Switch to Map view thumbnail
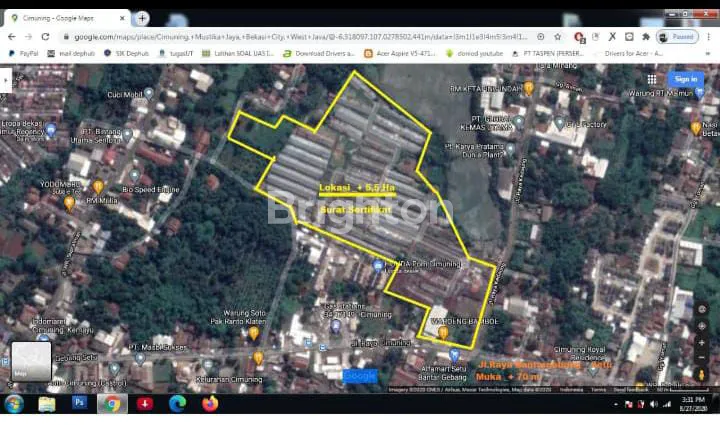 pos(31,361)
